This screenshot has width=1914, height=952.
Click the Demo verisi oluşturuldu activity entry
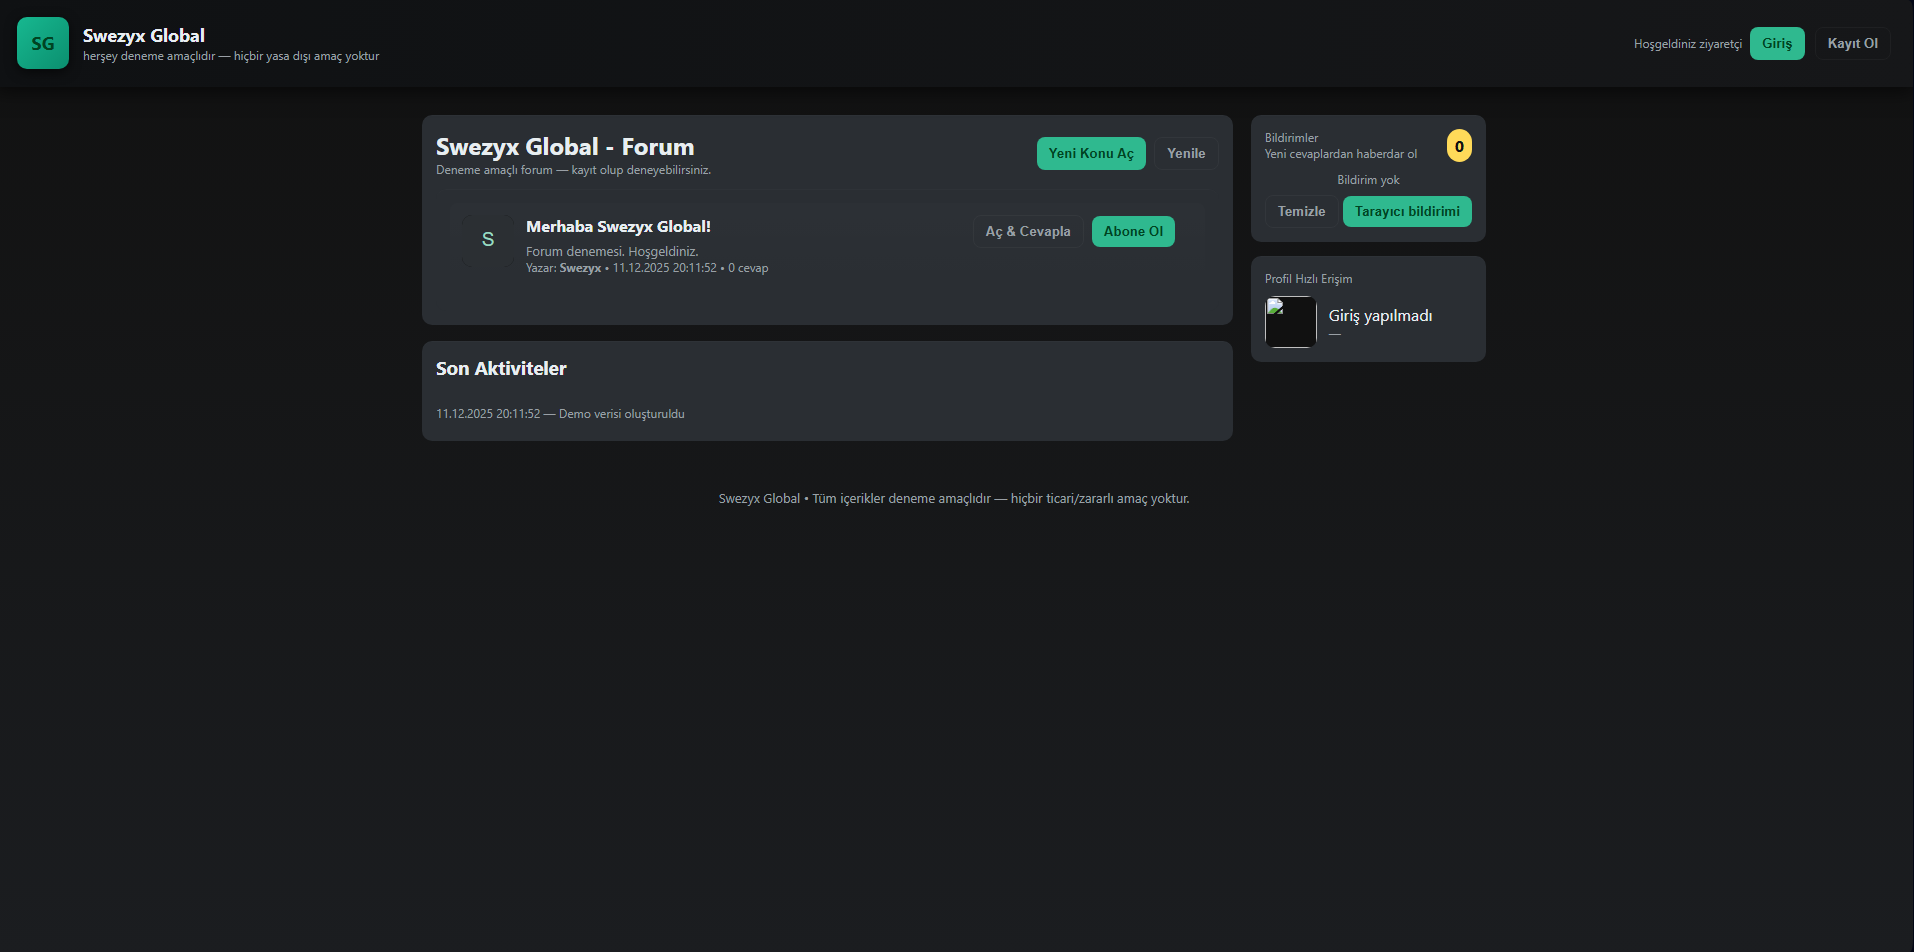(x=560, y=414)
